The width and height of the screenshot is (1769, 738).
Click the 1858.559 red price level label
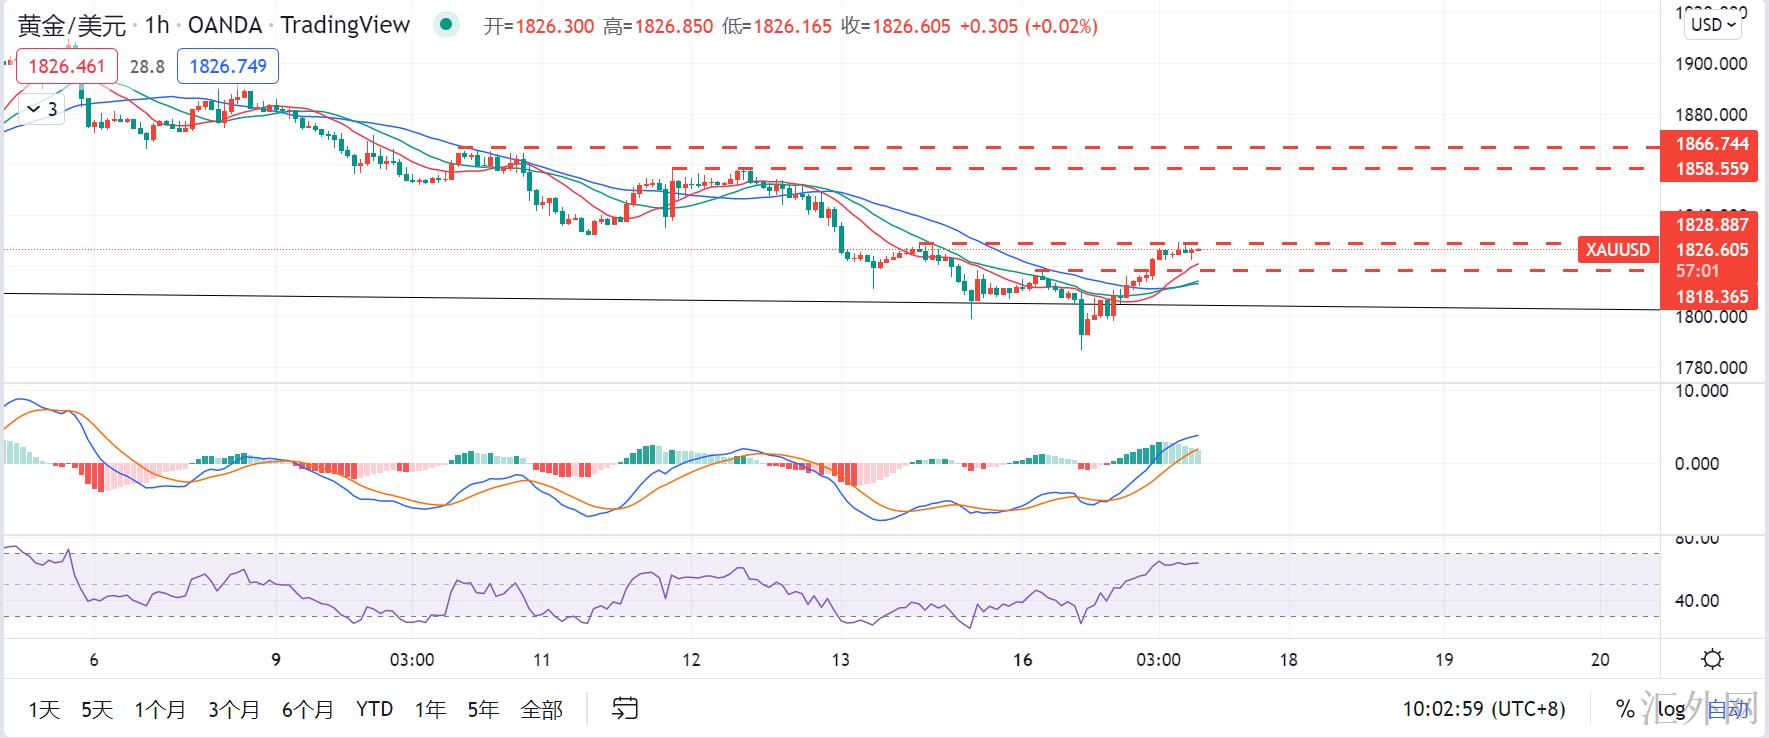tap(1712, 169)
